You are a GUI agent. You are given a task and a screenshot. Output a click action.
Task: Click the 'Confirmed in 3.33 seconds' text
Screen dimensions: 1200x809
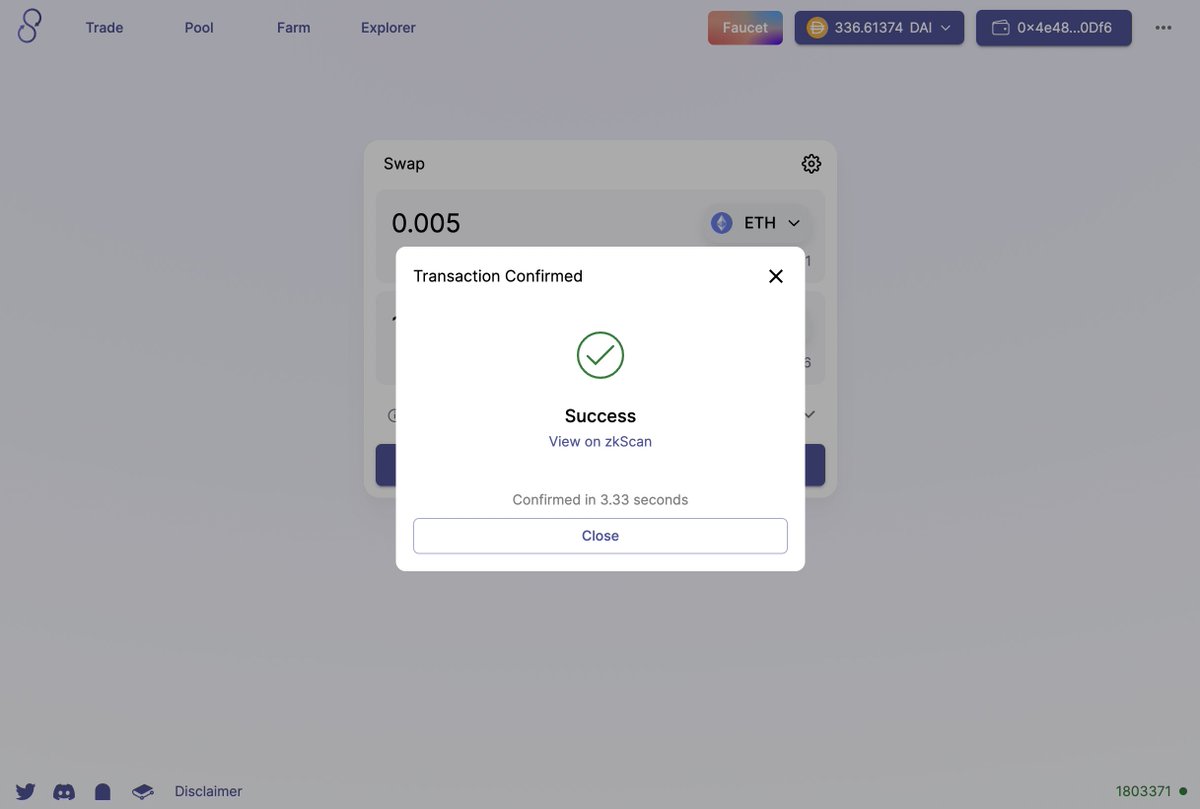(x=600, y=499)
